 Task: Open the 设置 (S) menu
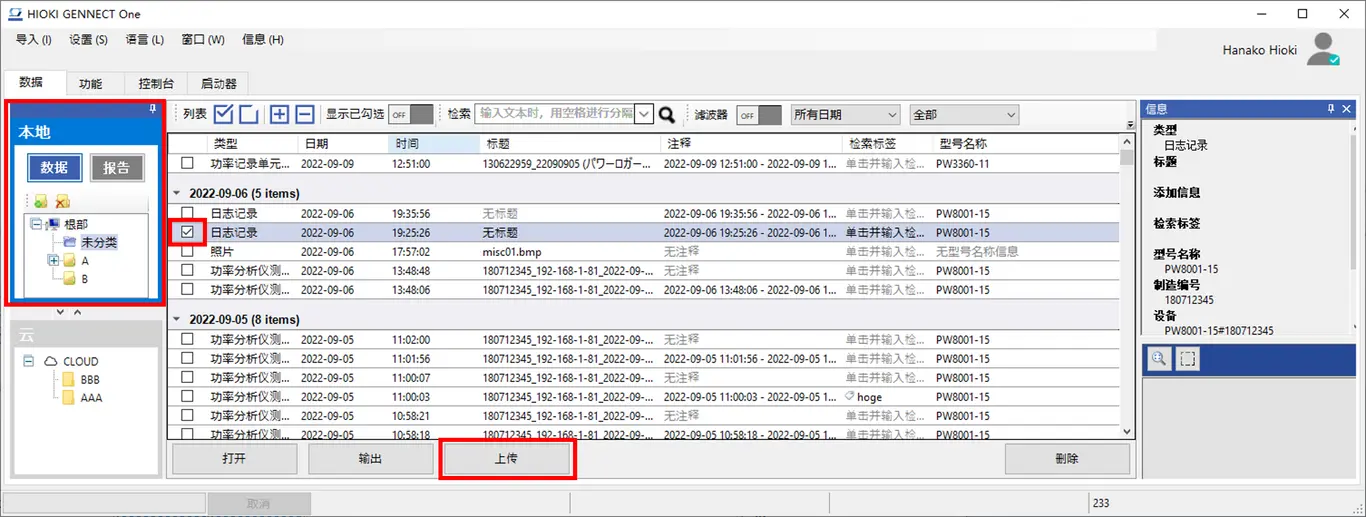pos(88,39)
